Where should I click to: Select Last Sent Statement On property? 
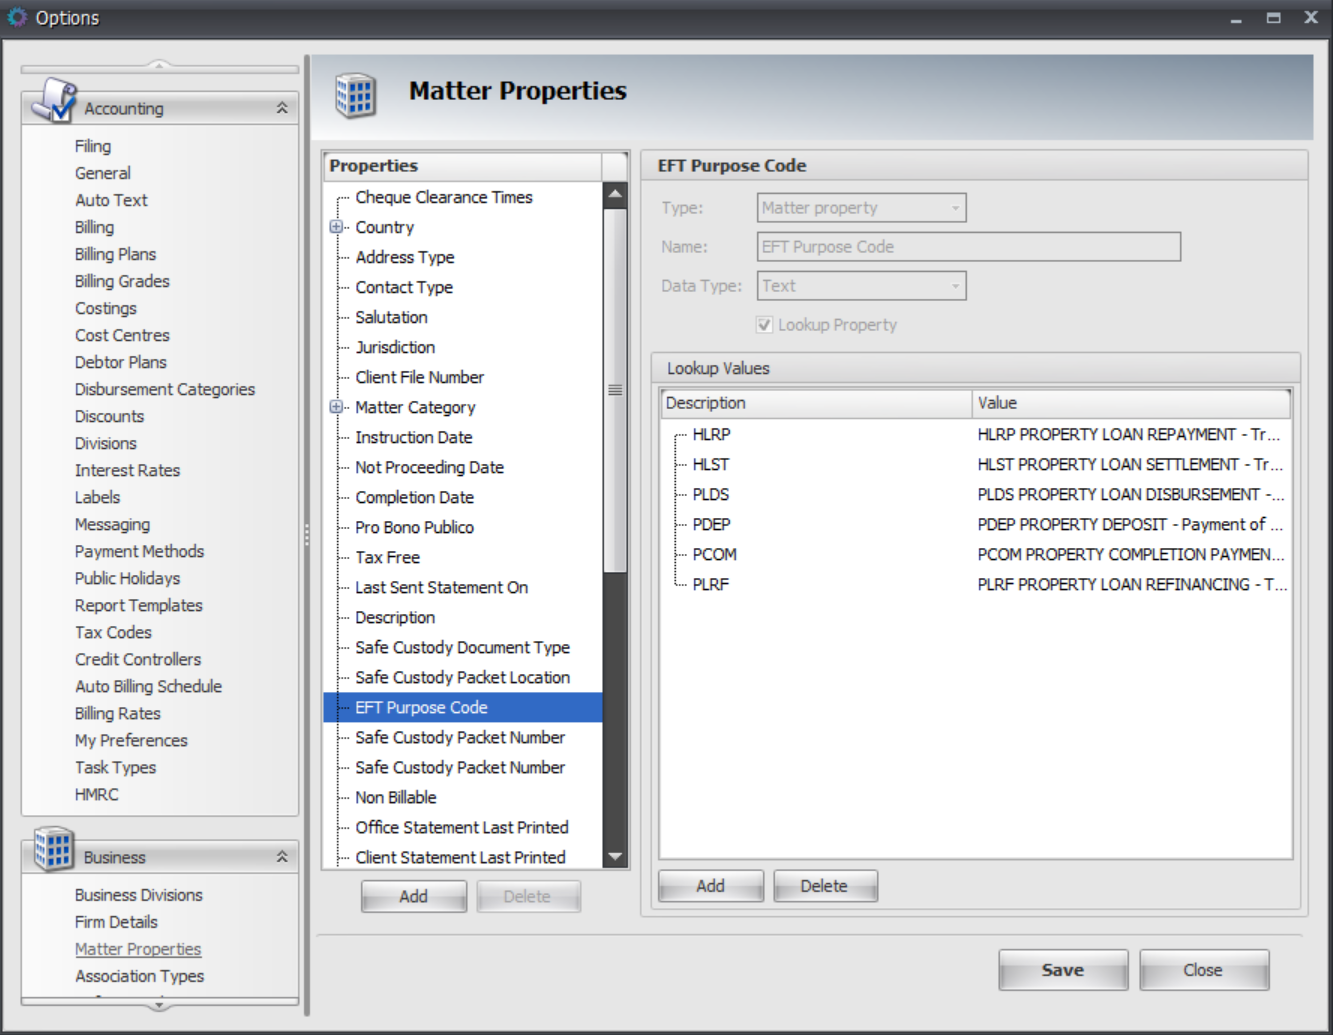(x=442, y=587)
